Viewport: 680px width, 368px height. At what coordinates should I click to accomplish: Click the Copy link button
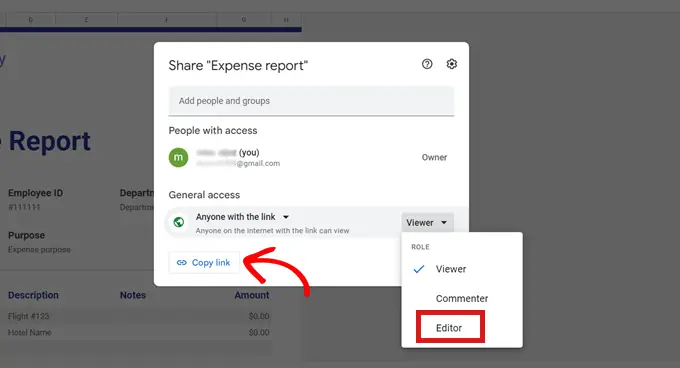coord(204,263)
